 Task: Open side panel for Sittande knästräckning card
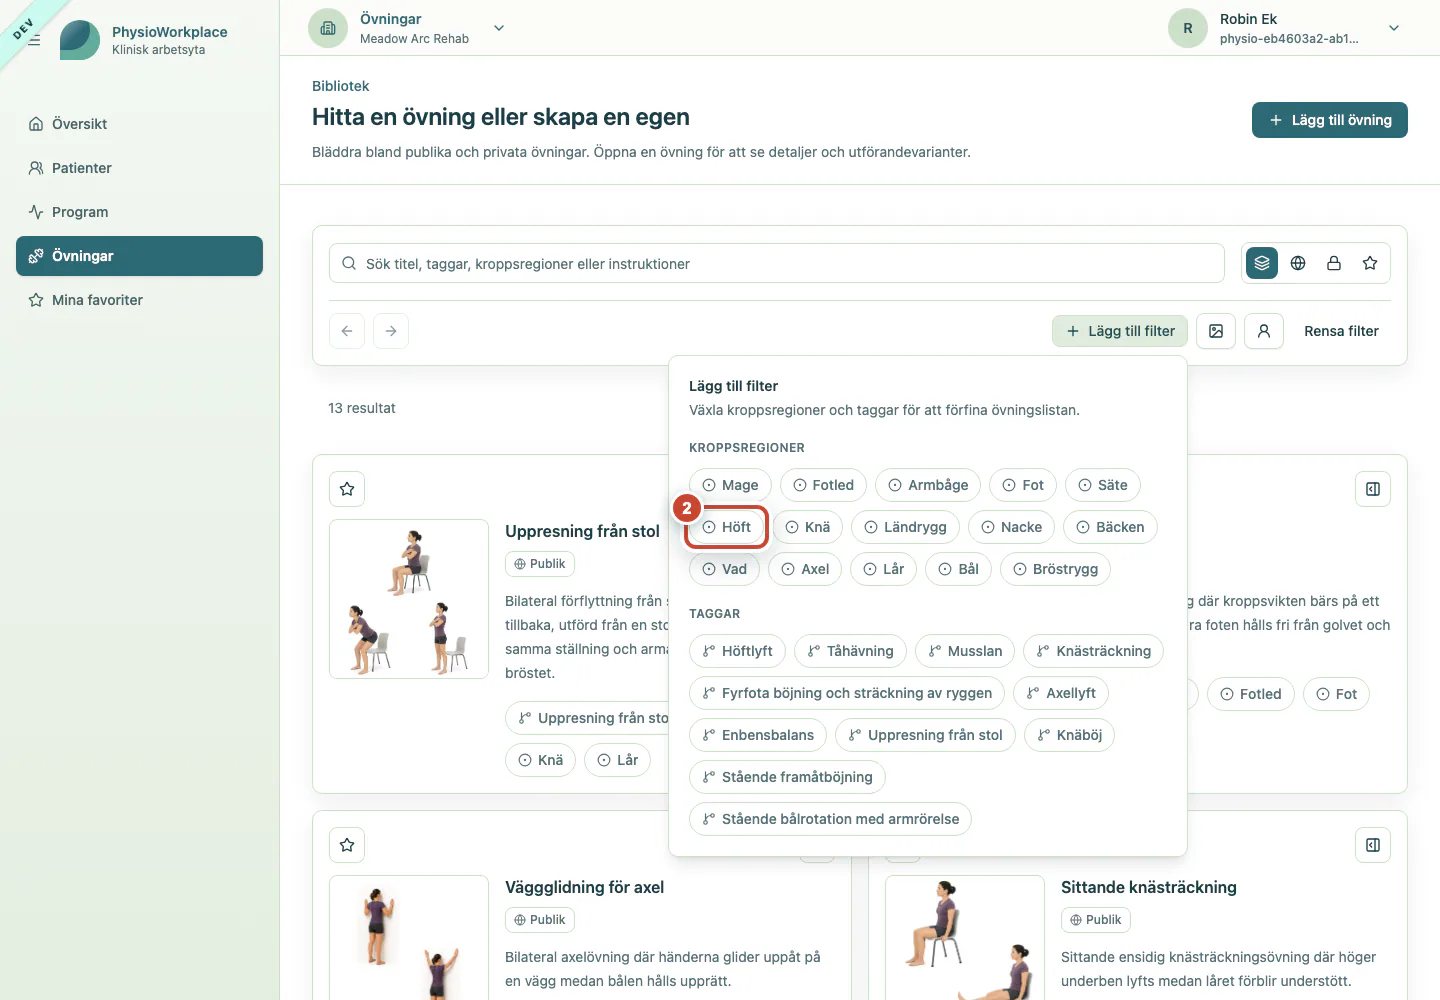1373,845
